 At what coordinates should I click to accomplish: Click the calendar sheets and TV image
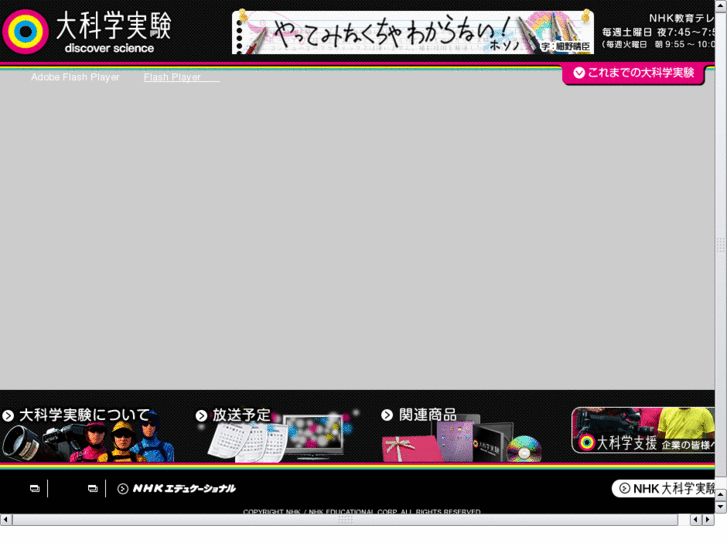[278, 439]
